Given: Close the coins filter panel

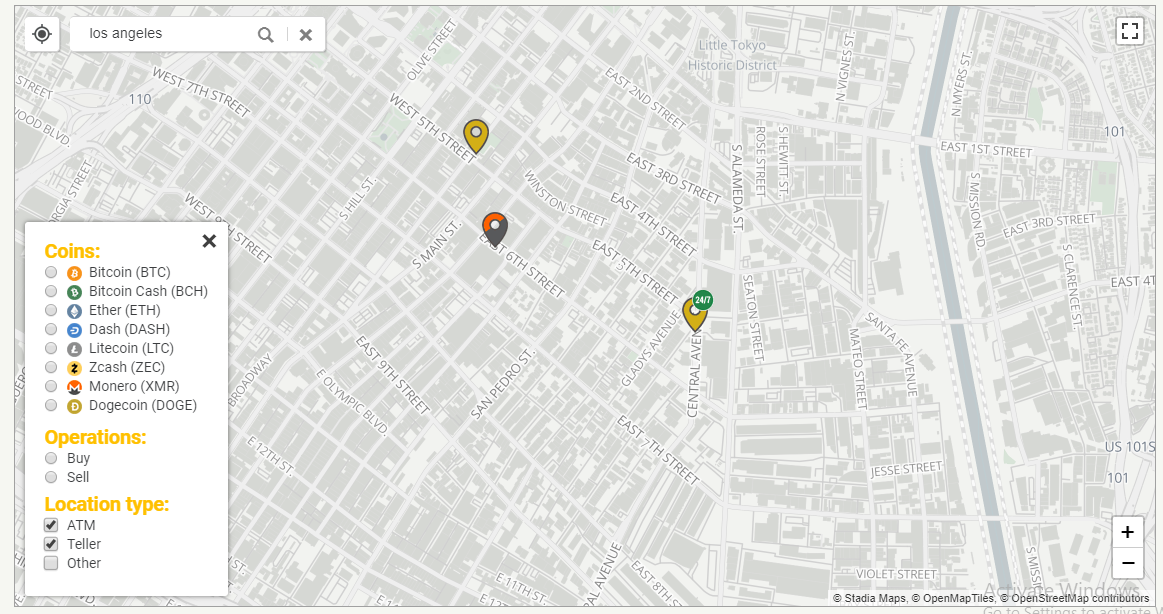Looking at the screenshot, I should point(209,241).
